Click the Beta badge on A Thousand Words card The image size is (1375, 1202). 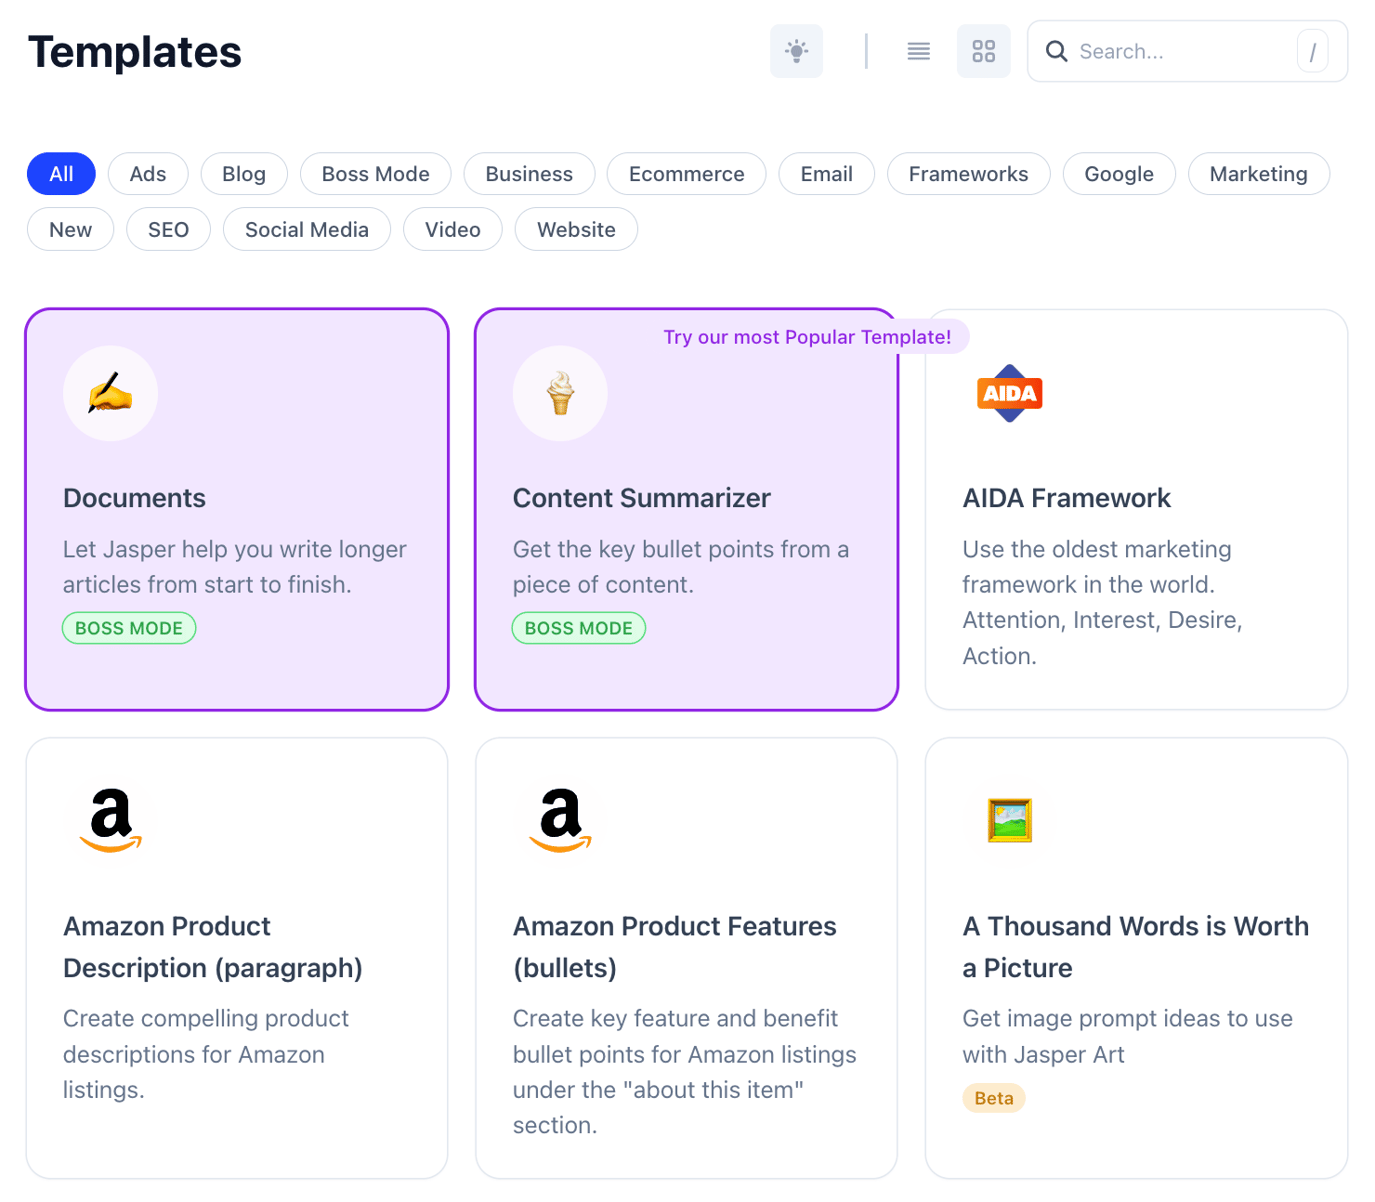(x=993, y=1097)
